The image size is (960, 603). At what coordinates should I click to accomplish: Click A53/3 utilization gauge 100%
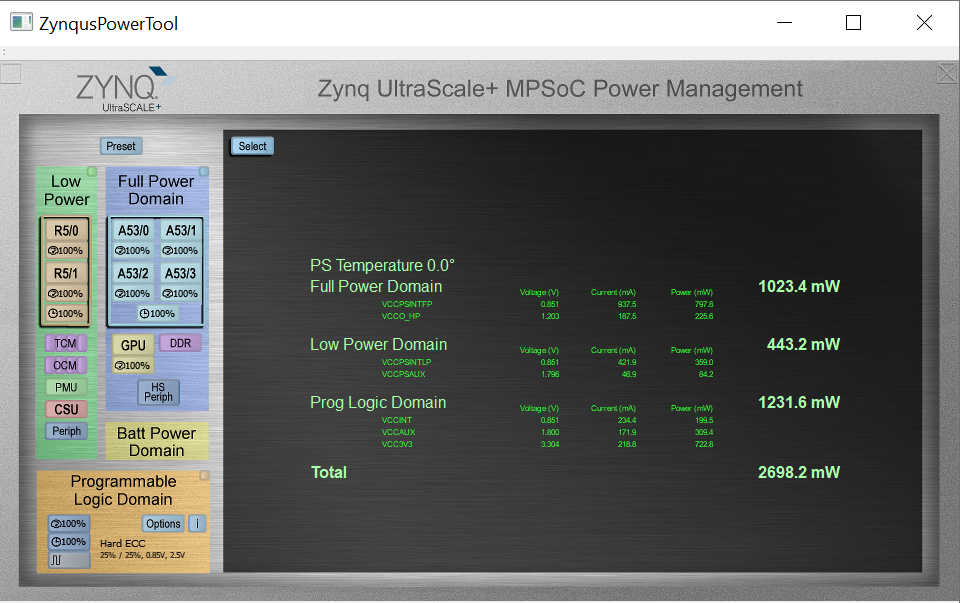point(181,294)
